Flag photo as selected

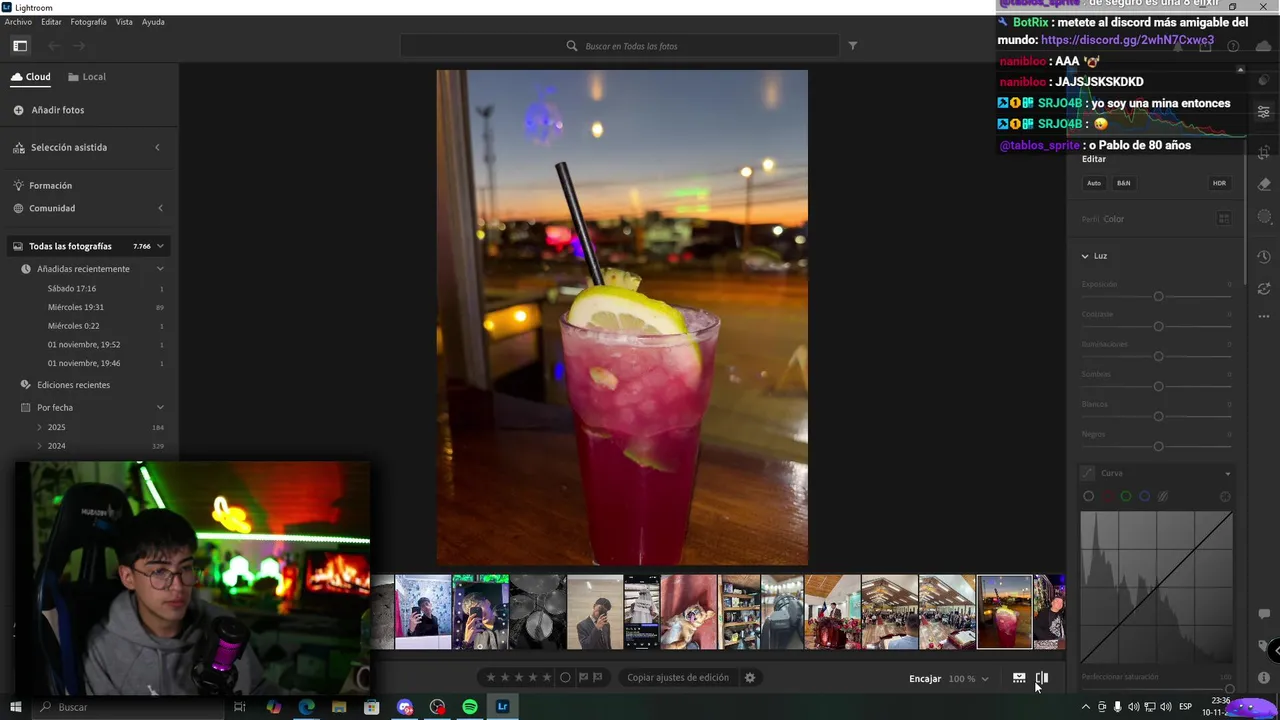[583, 677]
